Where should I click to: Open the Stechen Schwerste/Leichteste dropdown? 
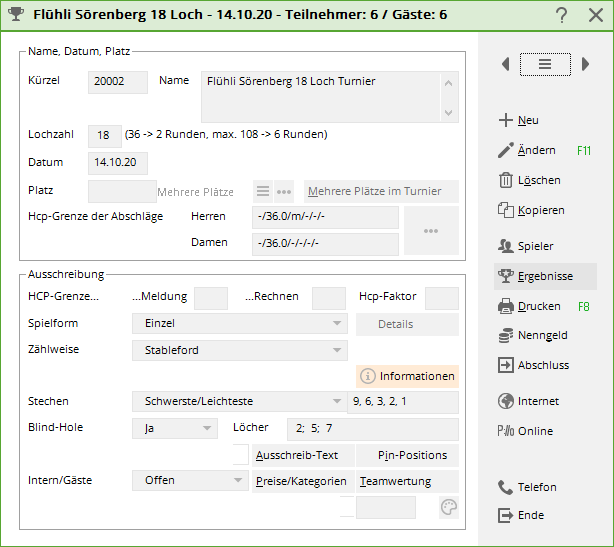pos(239,402)
